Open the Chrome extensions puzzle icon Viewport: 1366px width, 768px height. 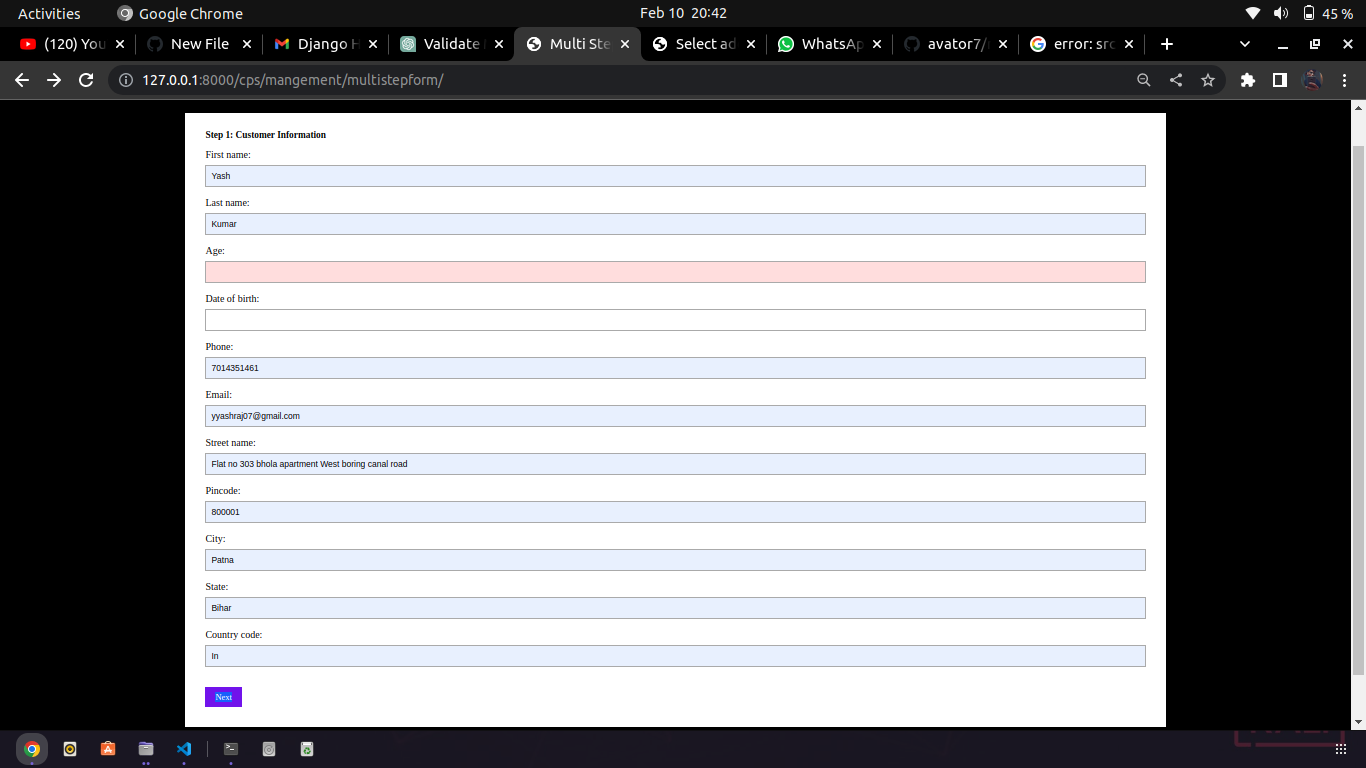pyautogui.click(x=1248, y=80)
